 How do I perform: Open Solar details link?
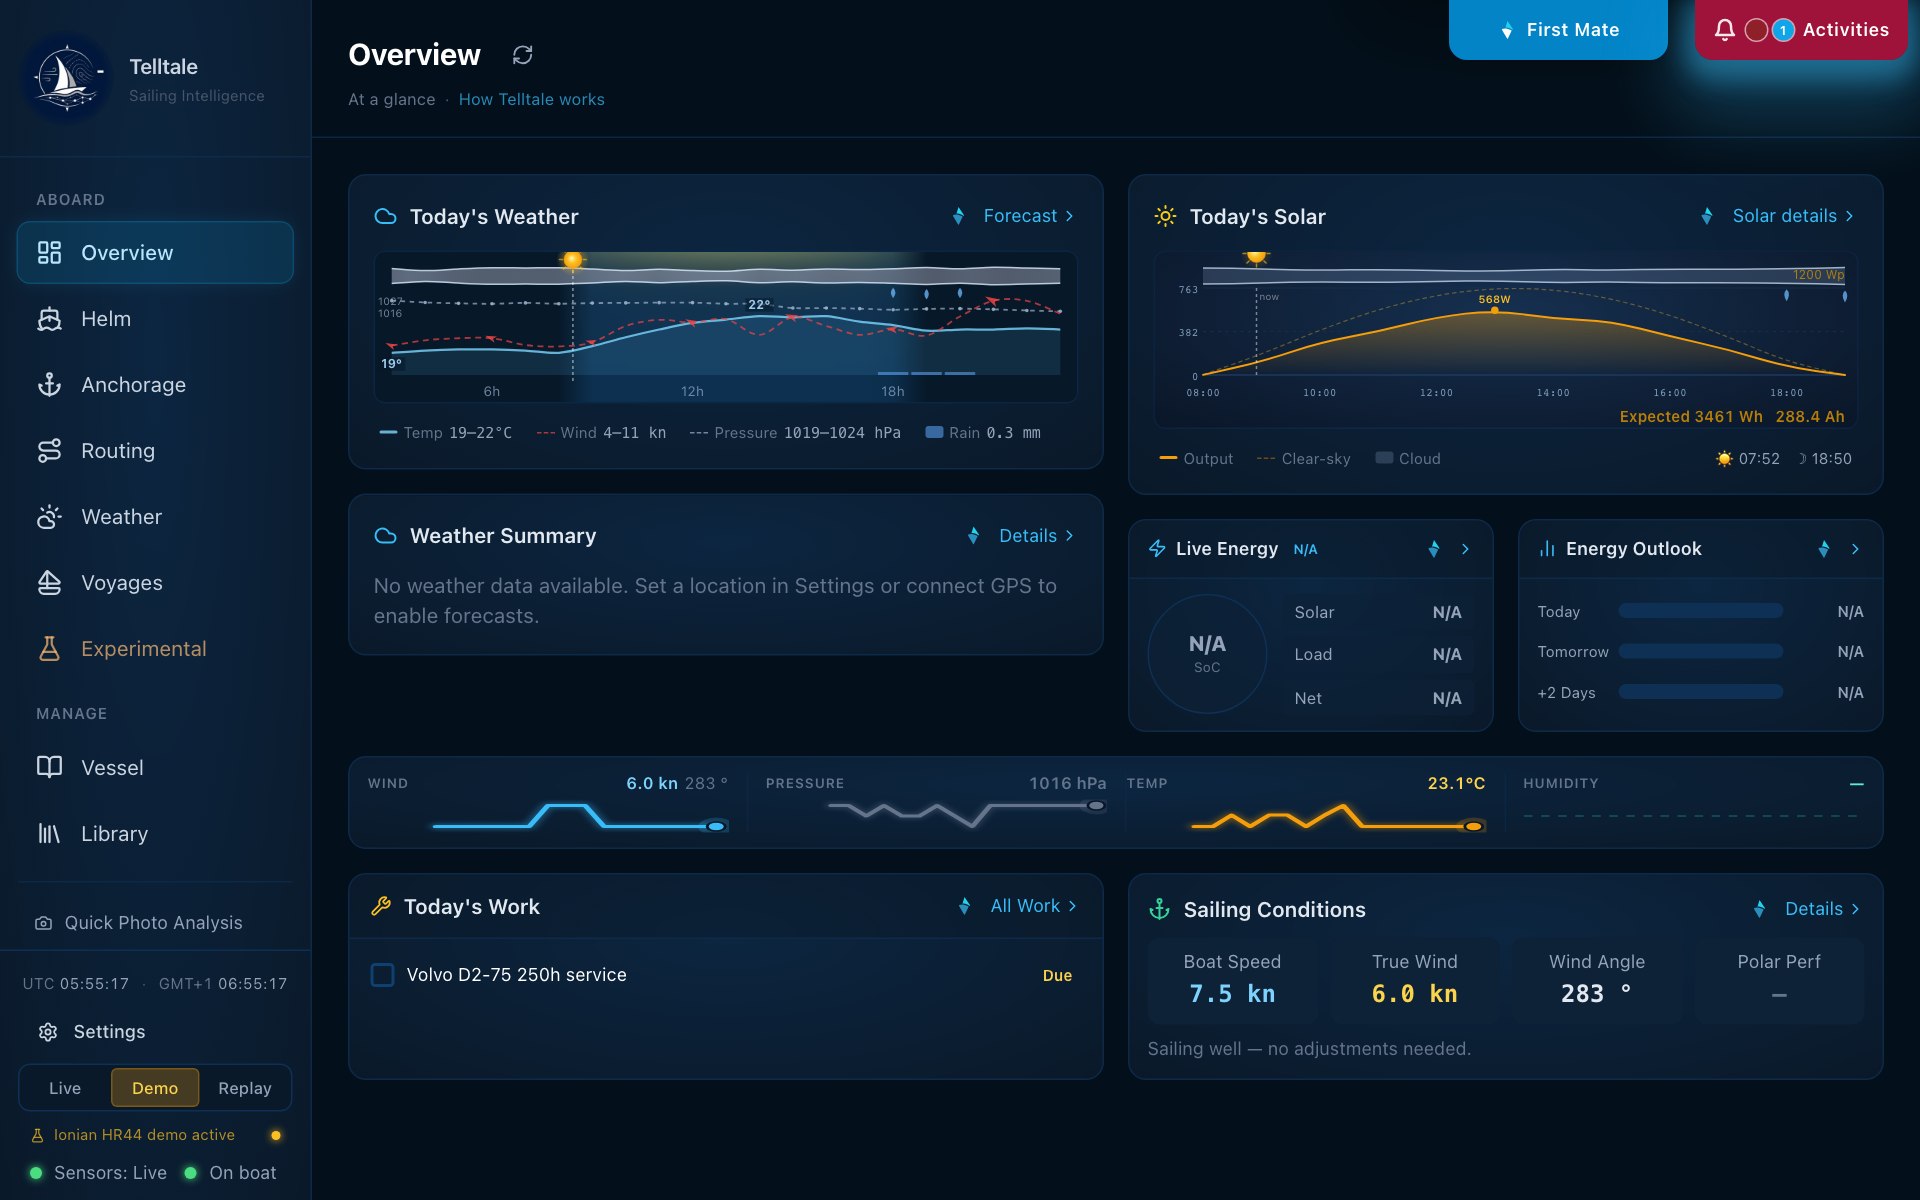click(1793, 216)
